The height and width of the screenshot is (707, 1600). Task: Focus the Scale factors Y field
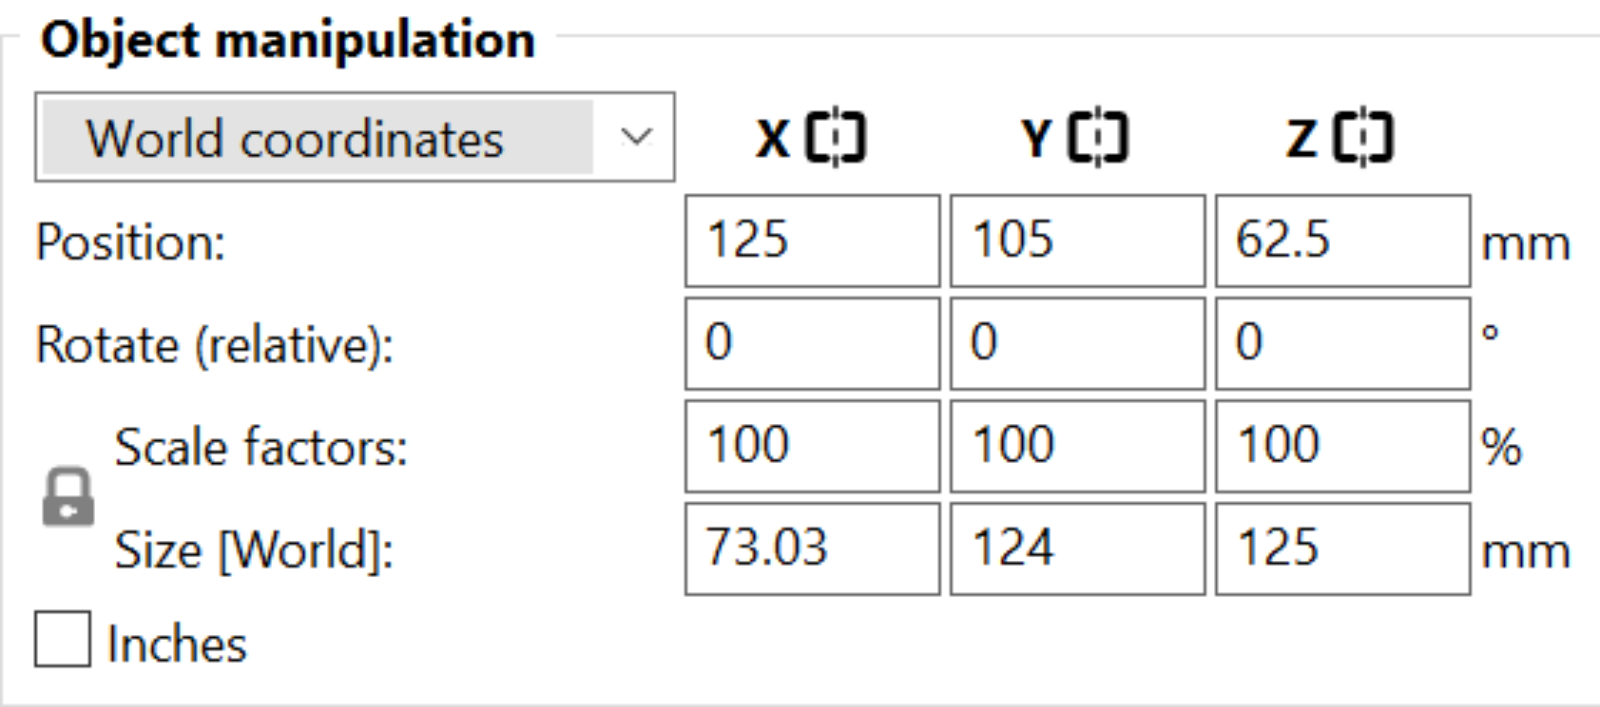pos(1077,446)
